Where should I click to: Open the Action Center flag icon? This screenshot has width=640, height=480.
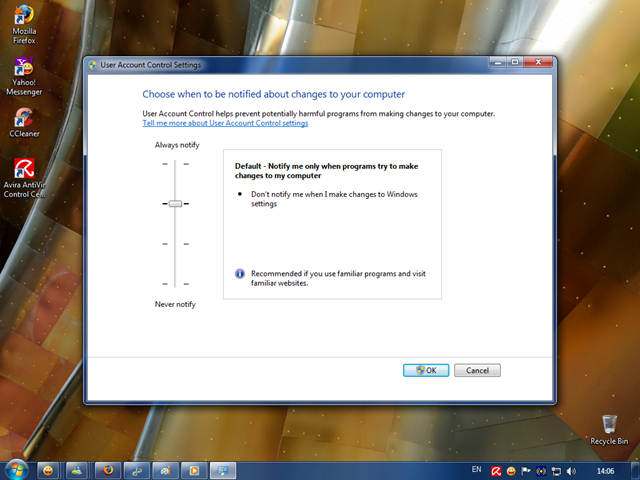pos(526,470)
